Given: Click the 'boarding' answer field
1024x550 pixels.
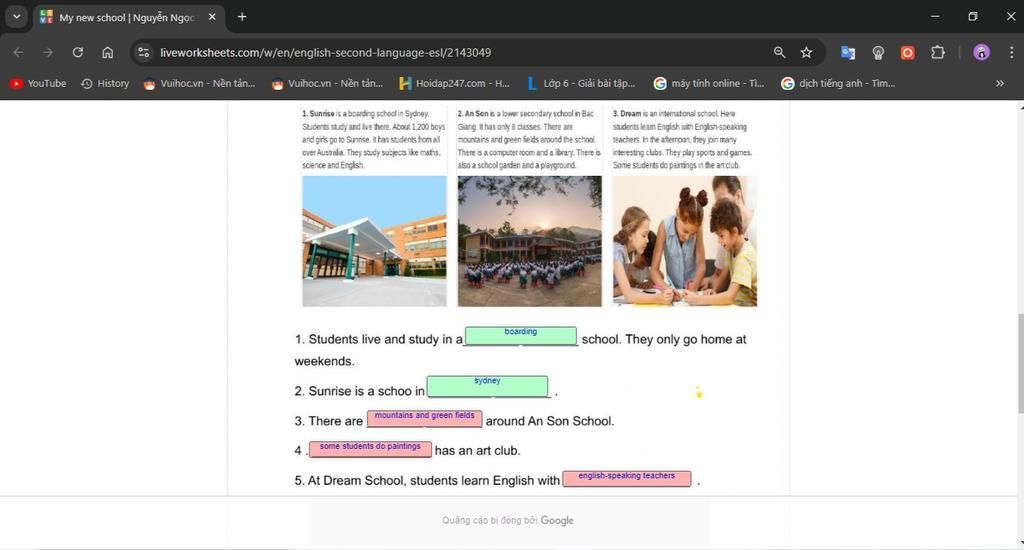Looking at the screenshot, I should (x=521, y=336).
